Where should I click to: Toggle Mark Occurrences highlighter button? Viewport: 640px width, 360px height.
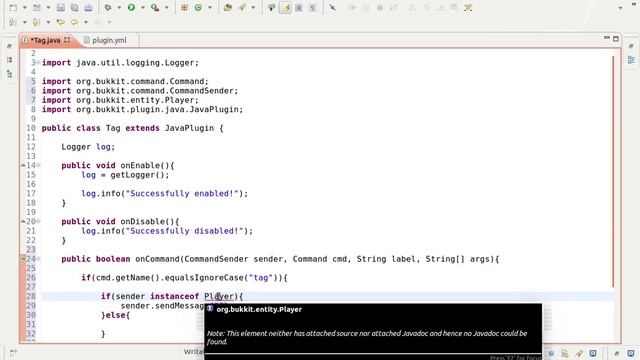tap(285, 7)
